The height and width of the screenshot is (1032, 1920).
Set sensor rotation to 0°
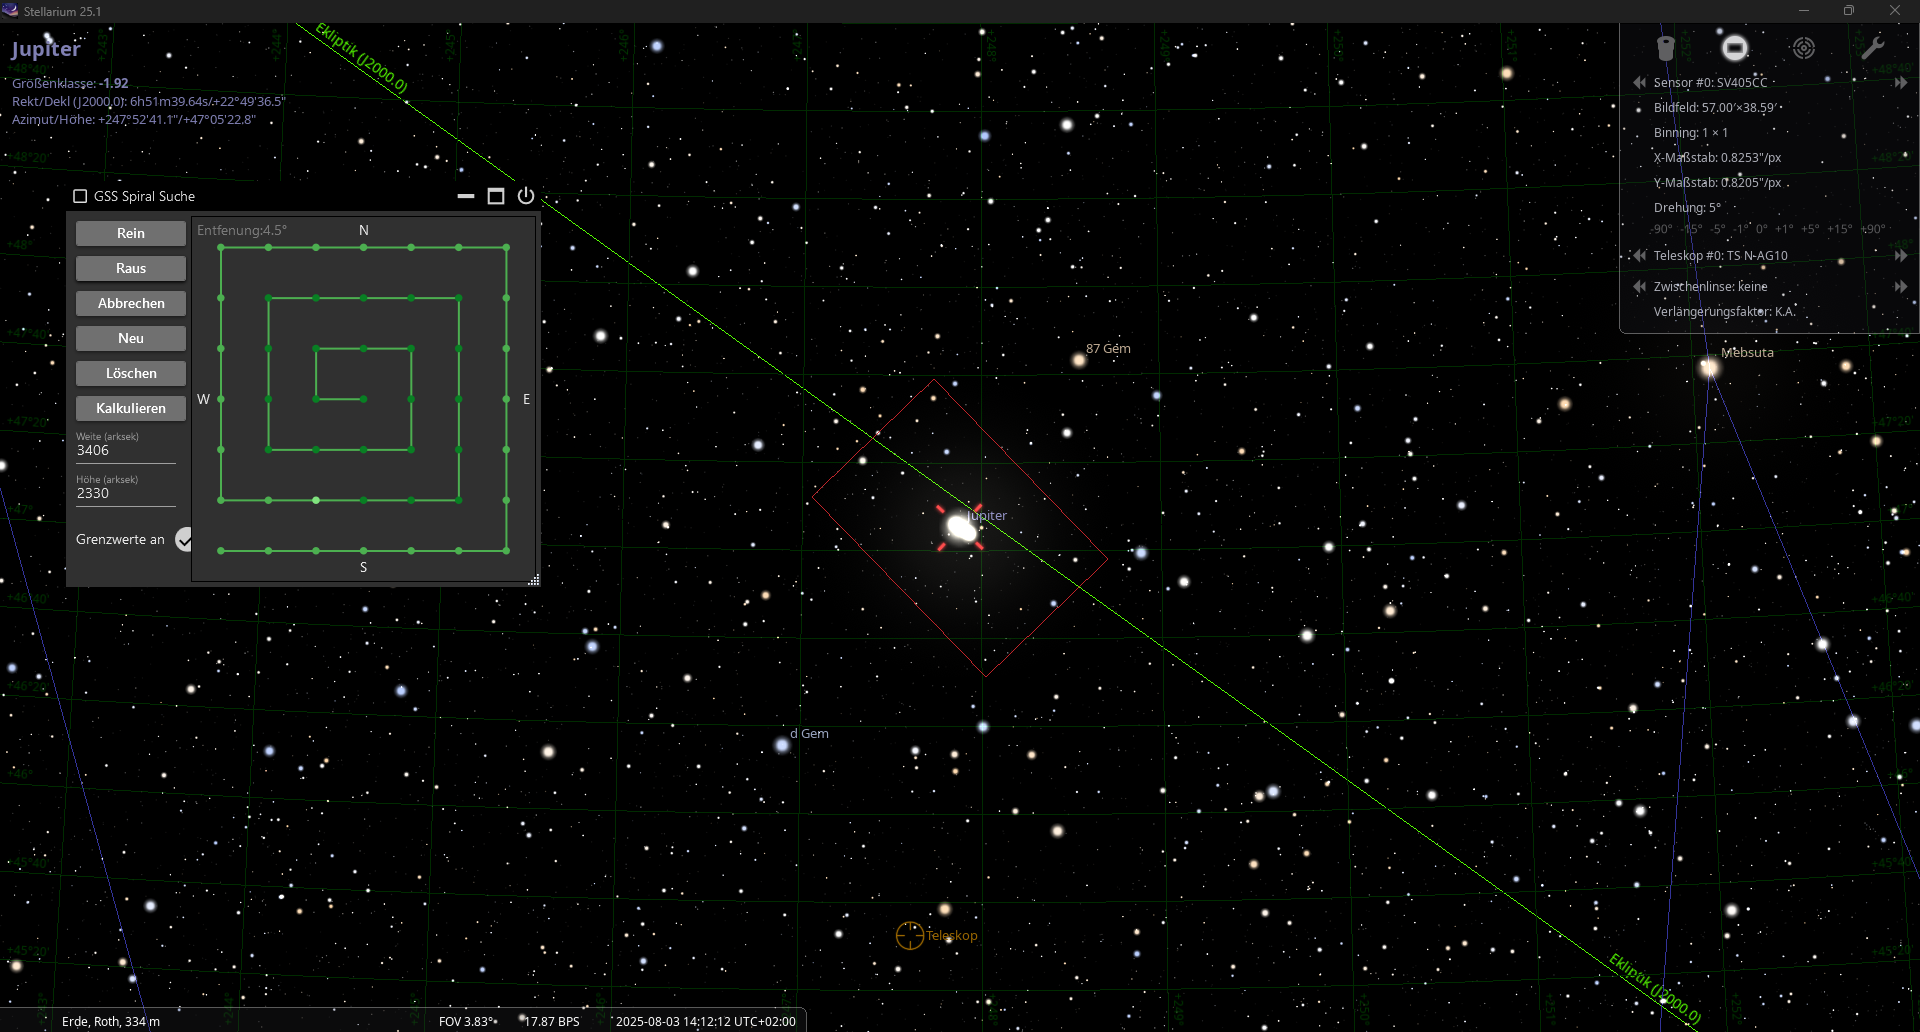(1762, 229)
